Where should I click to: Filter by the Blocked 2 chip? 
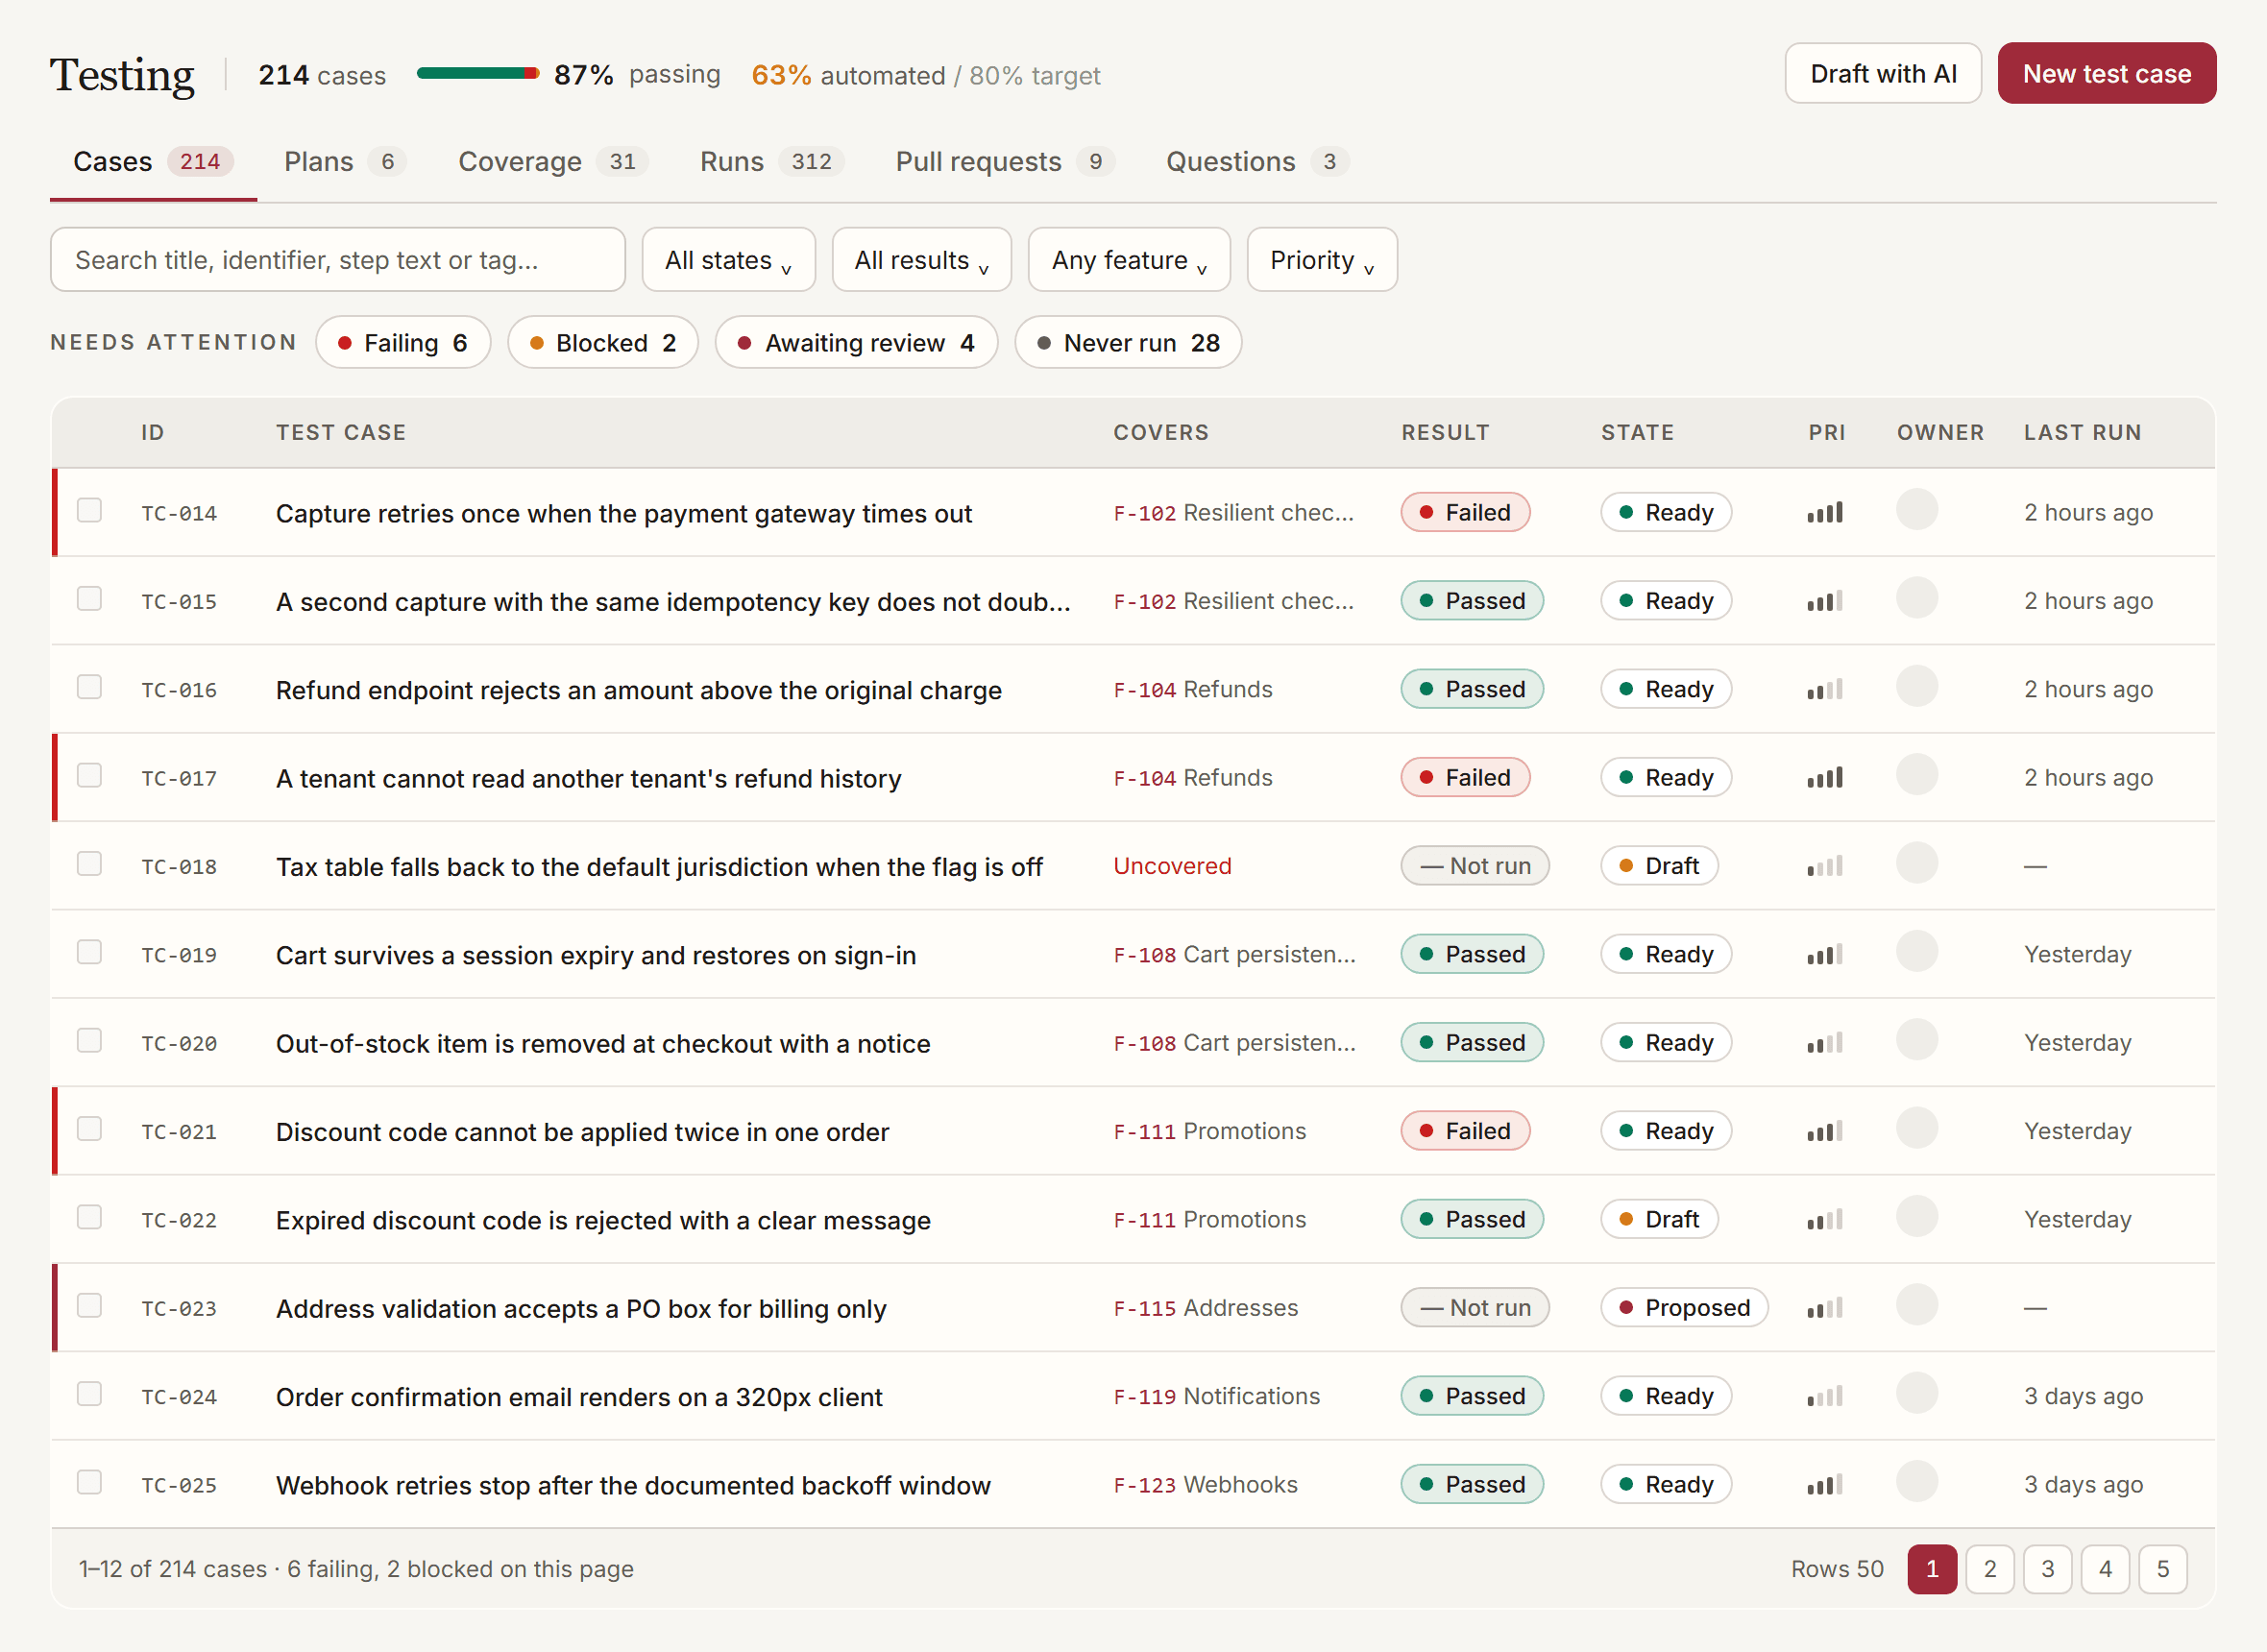click(x=603, y=343)
